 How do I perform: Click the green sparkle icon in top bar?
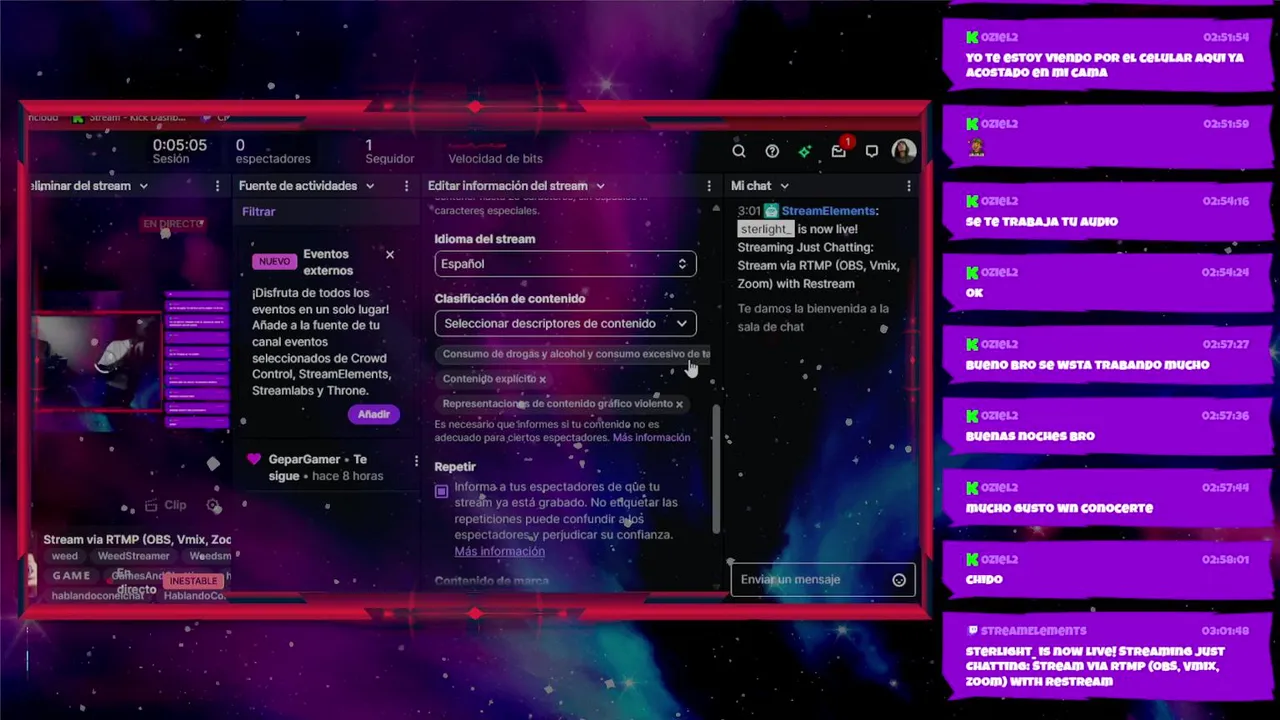(x=805, y=151)
